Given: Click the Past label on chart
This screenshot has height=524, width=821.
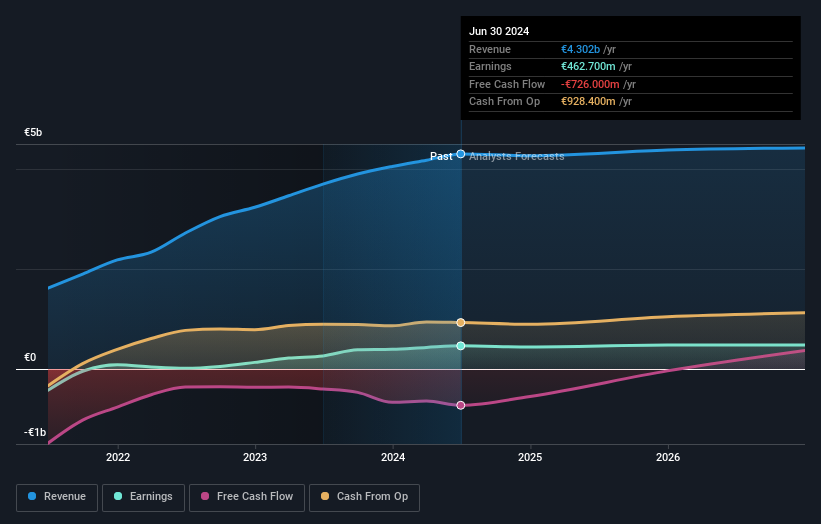Looking at the screenshot, I should point(441,156).
